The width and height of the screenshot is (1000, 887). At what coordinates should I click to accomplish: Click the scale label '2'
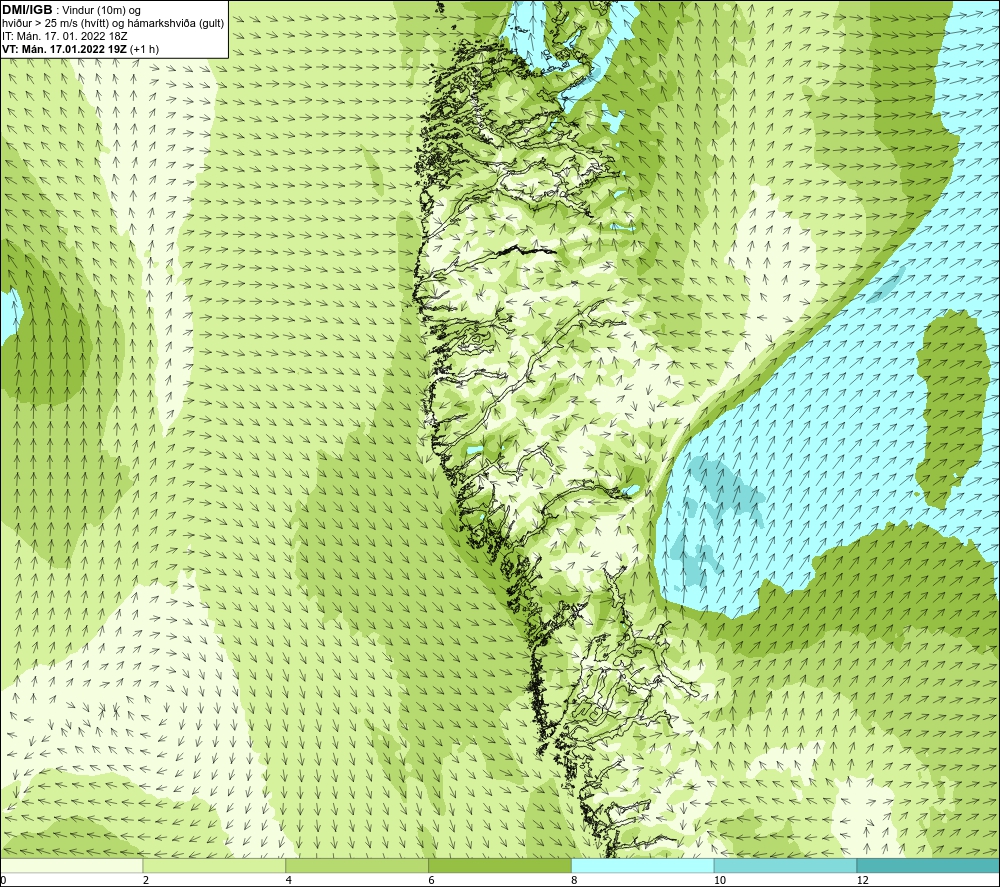[x=146, y=880]
